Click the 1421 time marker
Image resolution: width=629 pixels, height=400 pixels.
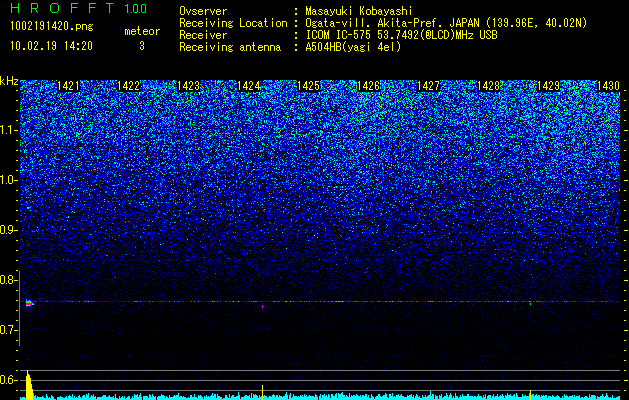pyautogui.click(x=68, y=86)
